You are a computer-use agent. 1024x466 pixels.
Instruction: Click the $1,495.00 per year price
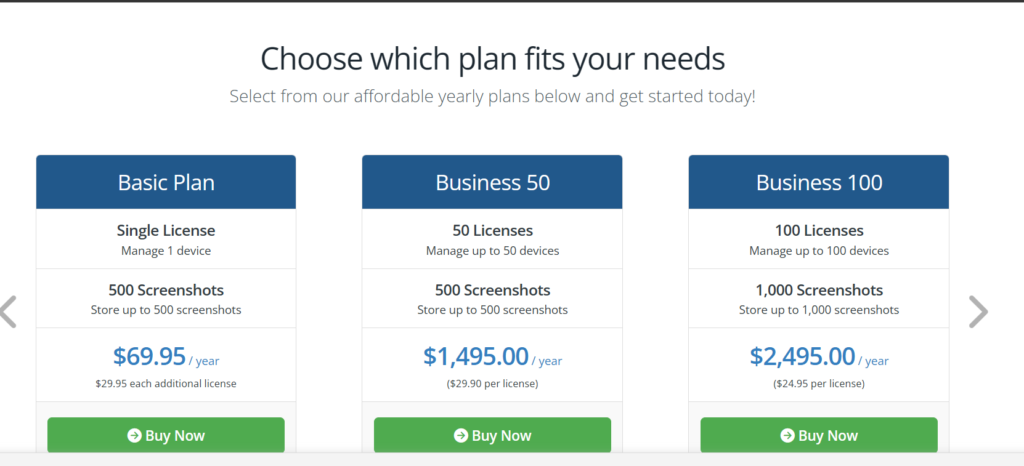pyautogui.click(x=492, y=357)
